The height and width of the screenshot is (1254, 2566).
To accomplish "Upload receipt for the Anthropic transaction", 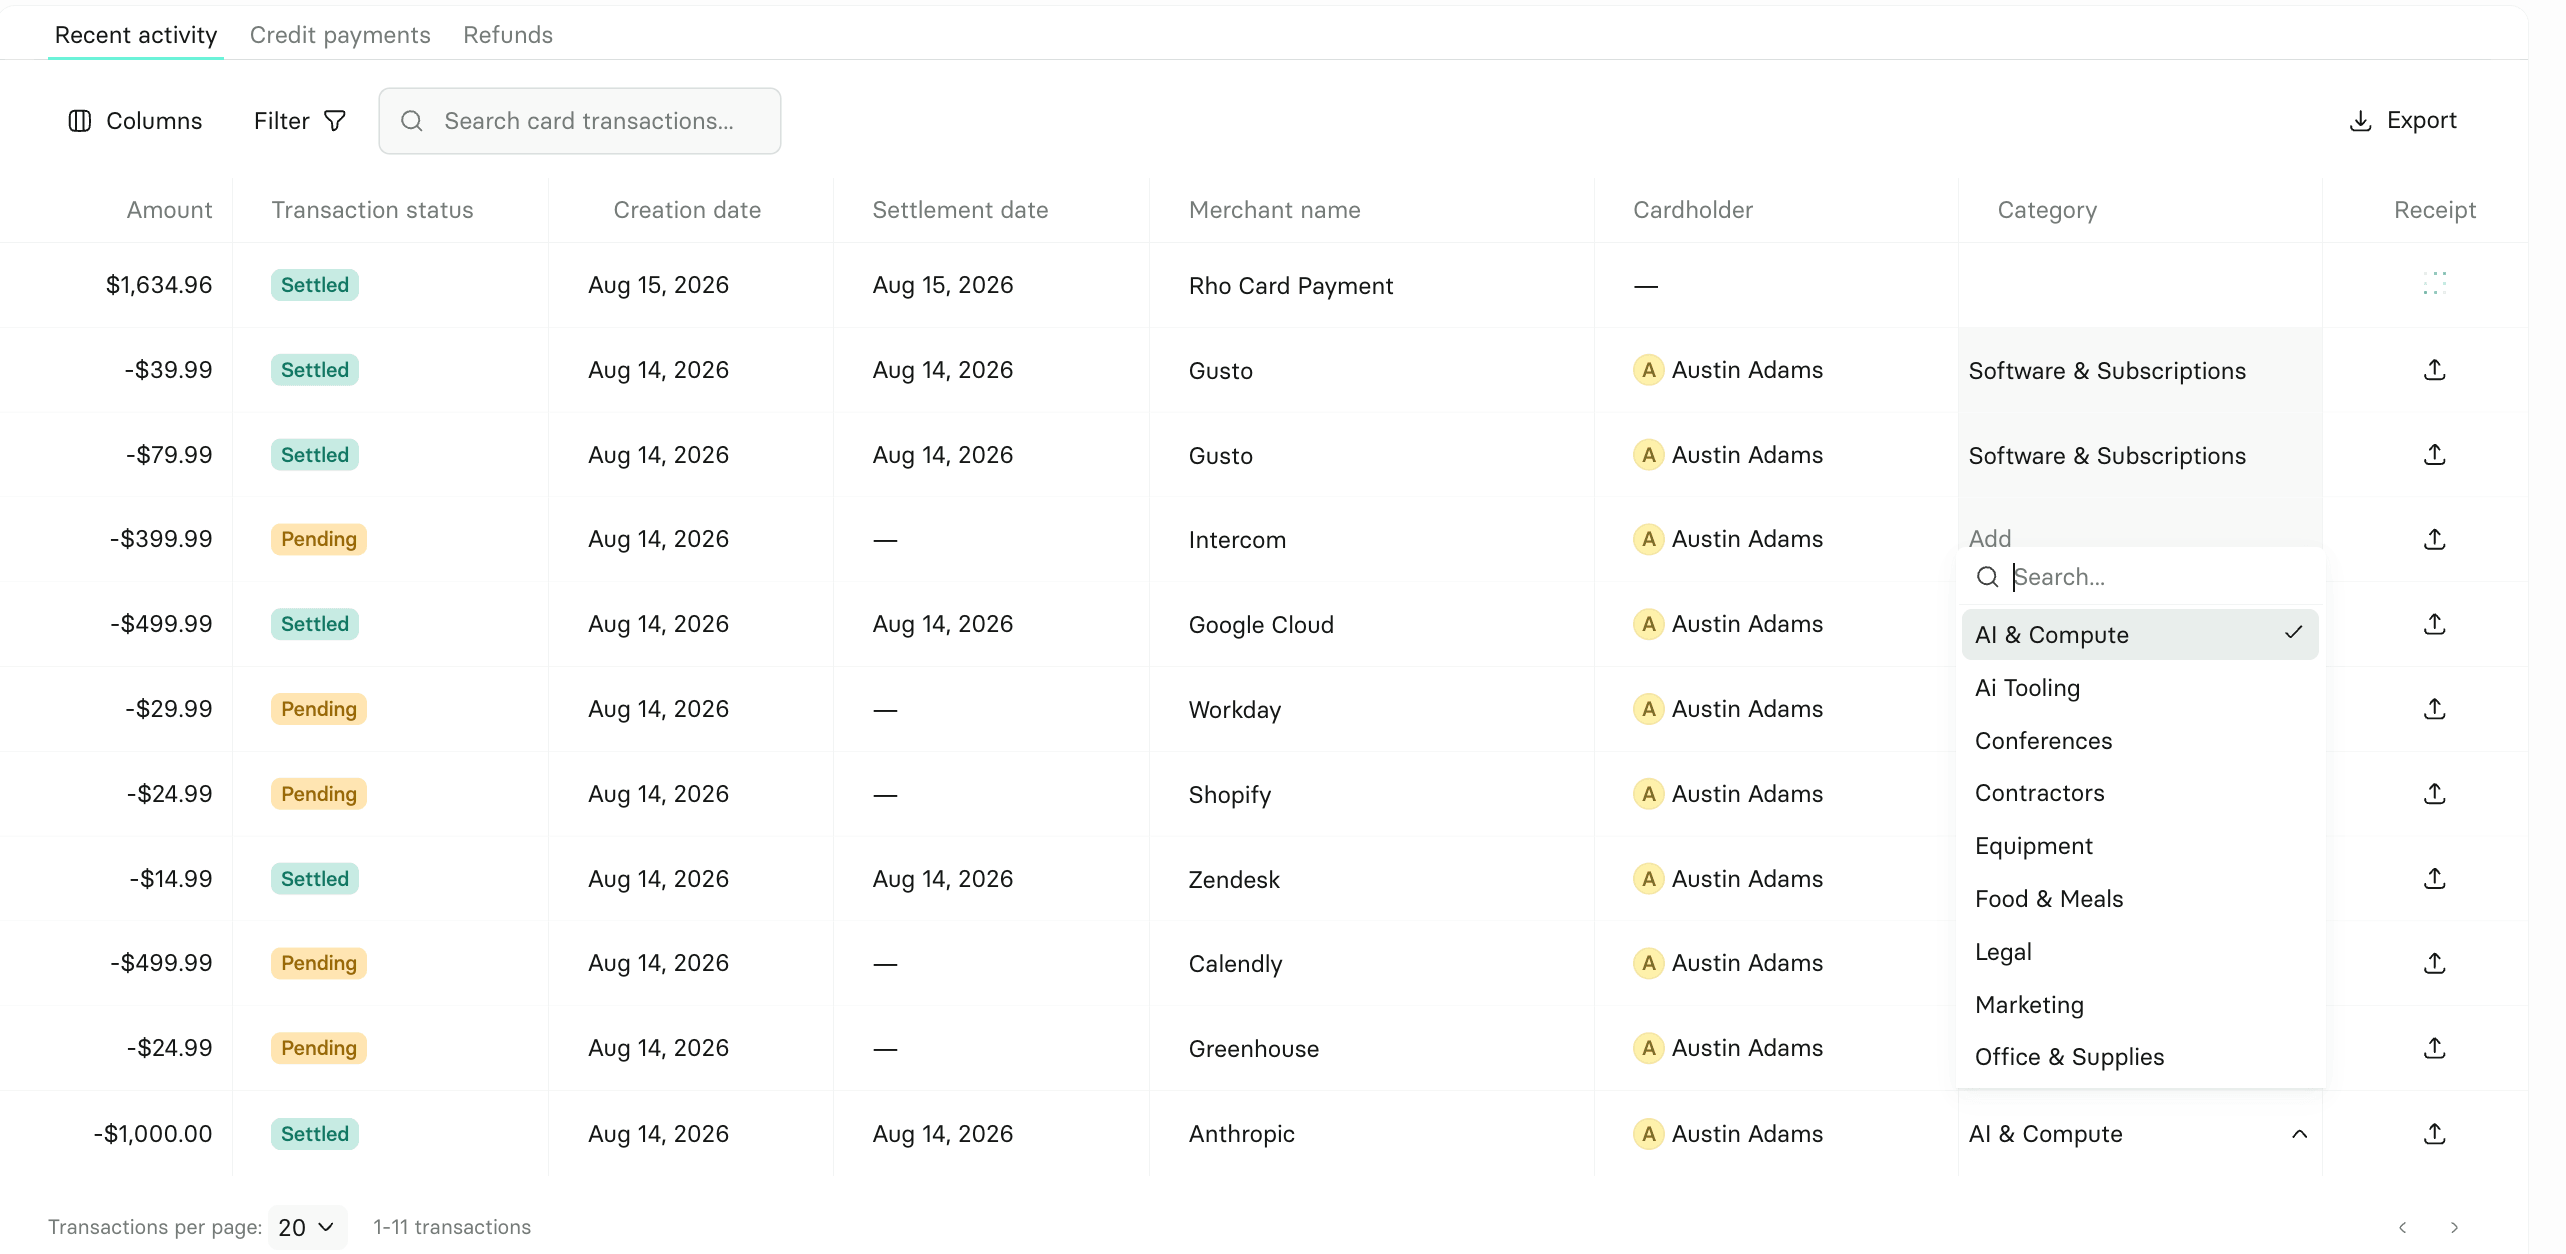I will [x=2434, y=1134].
